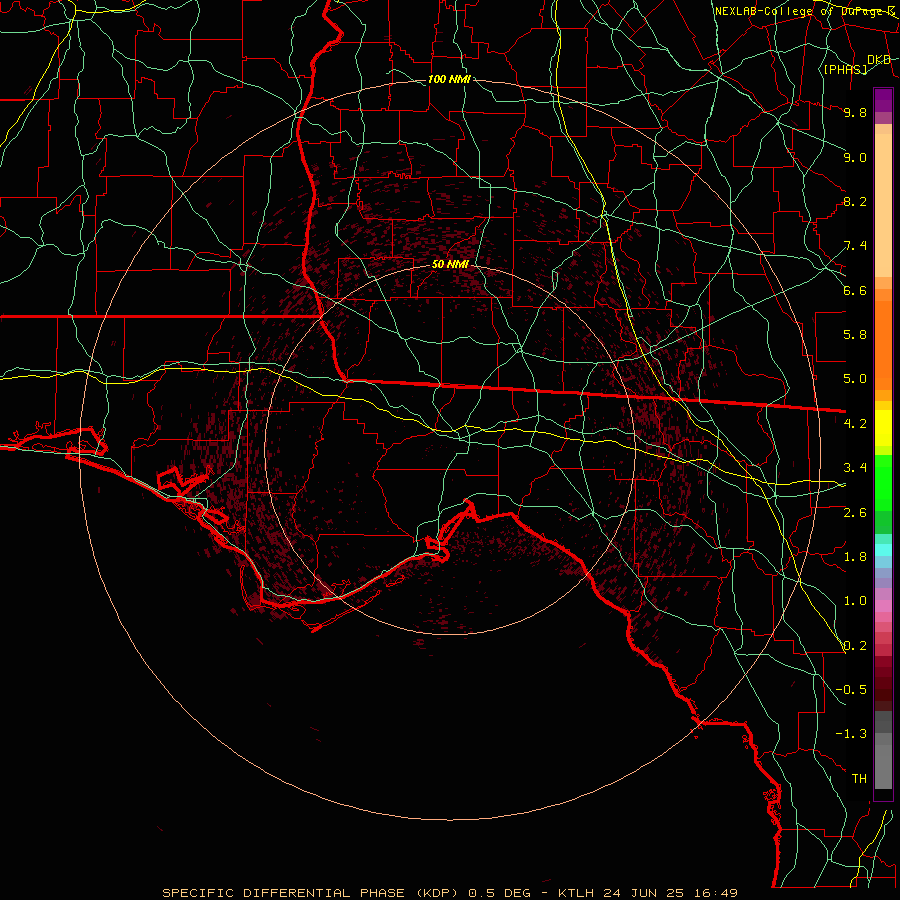900x900 pixels.
Task: Click the 4.2 value on color scale
Action: point(855,424)
